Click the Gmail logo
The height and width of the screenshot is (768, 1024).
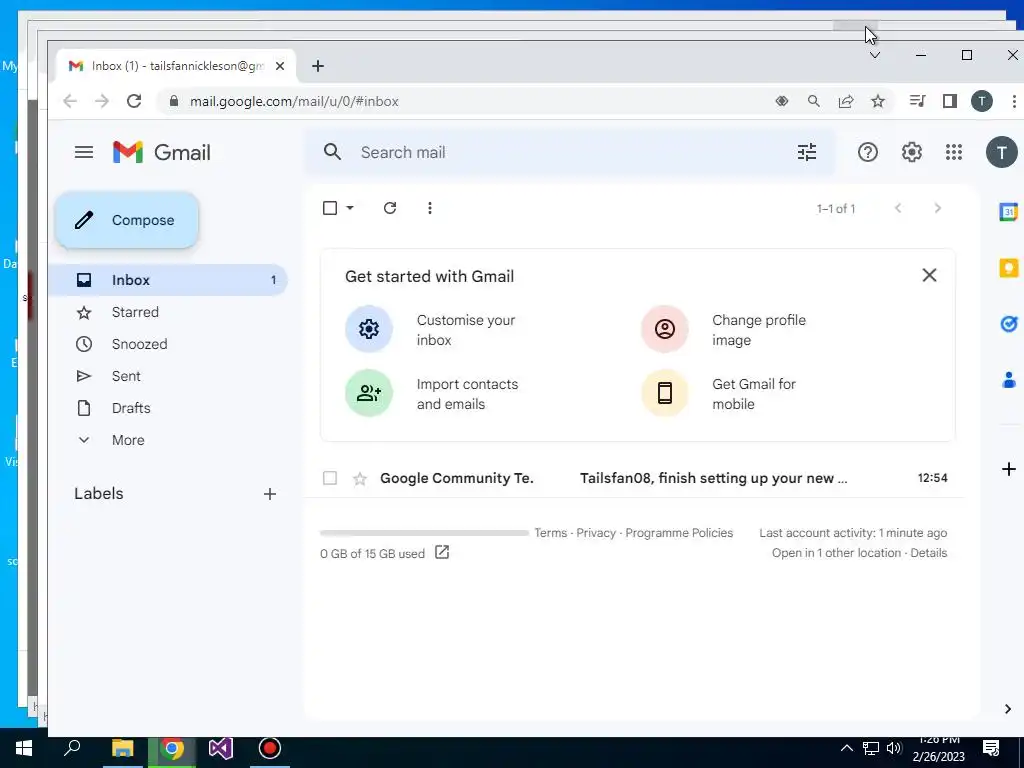coord(161,152)
